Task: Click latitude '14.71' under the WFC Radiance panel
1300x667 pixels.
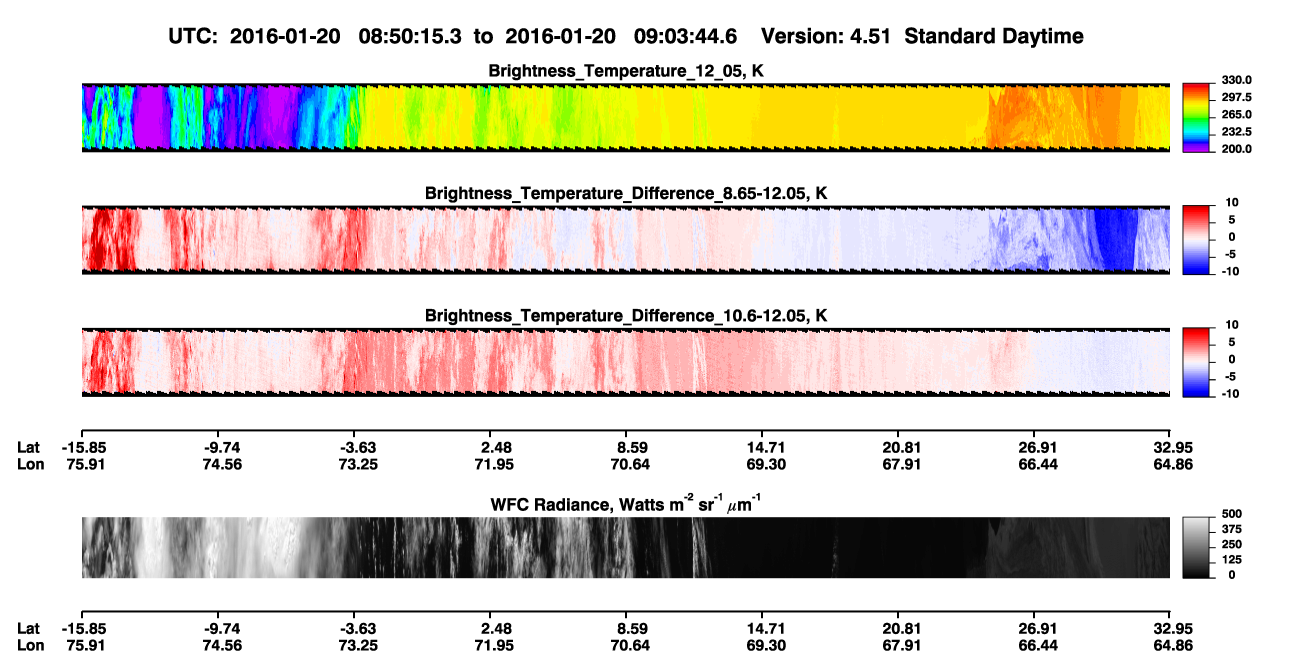Action: point(765,628)
